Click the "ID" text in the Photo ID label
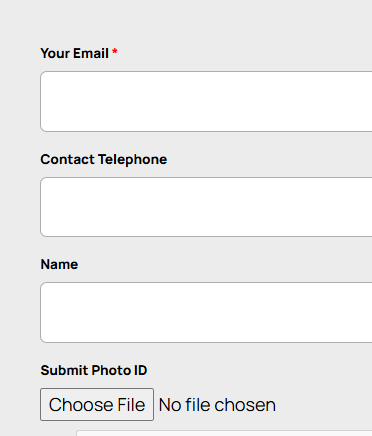 point(140,370)
